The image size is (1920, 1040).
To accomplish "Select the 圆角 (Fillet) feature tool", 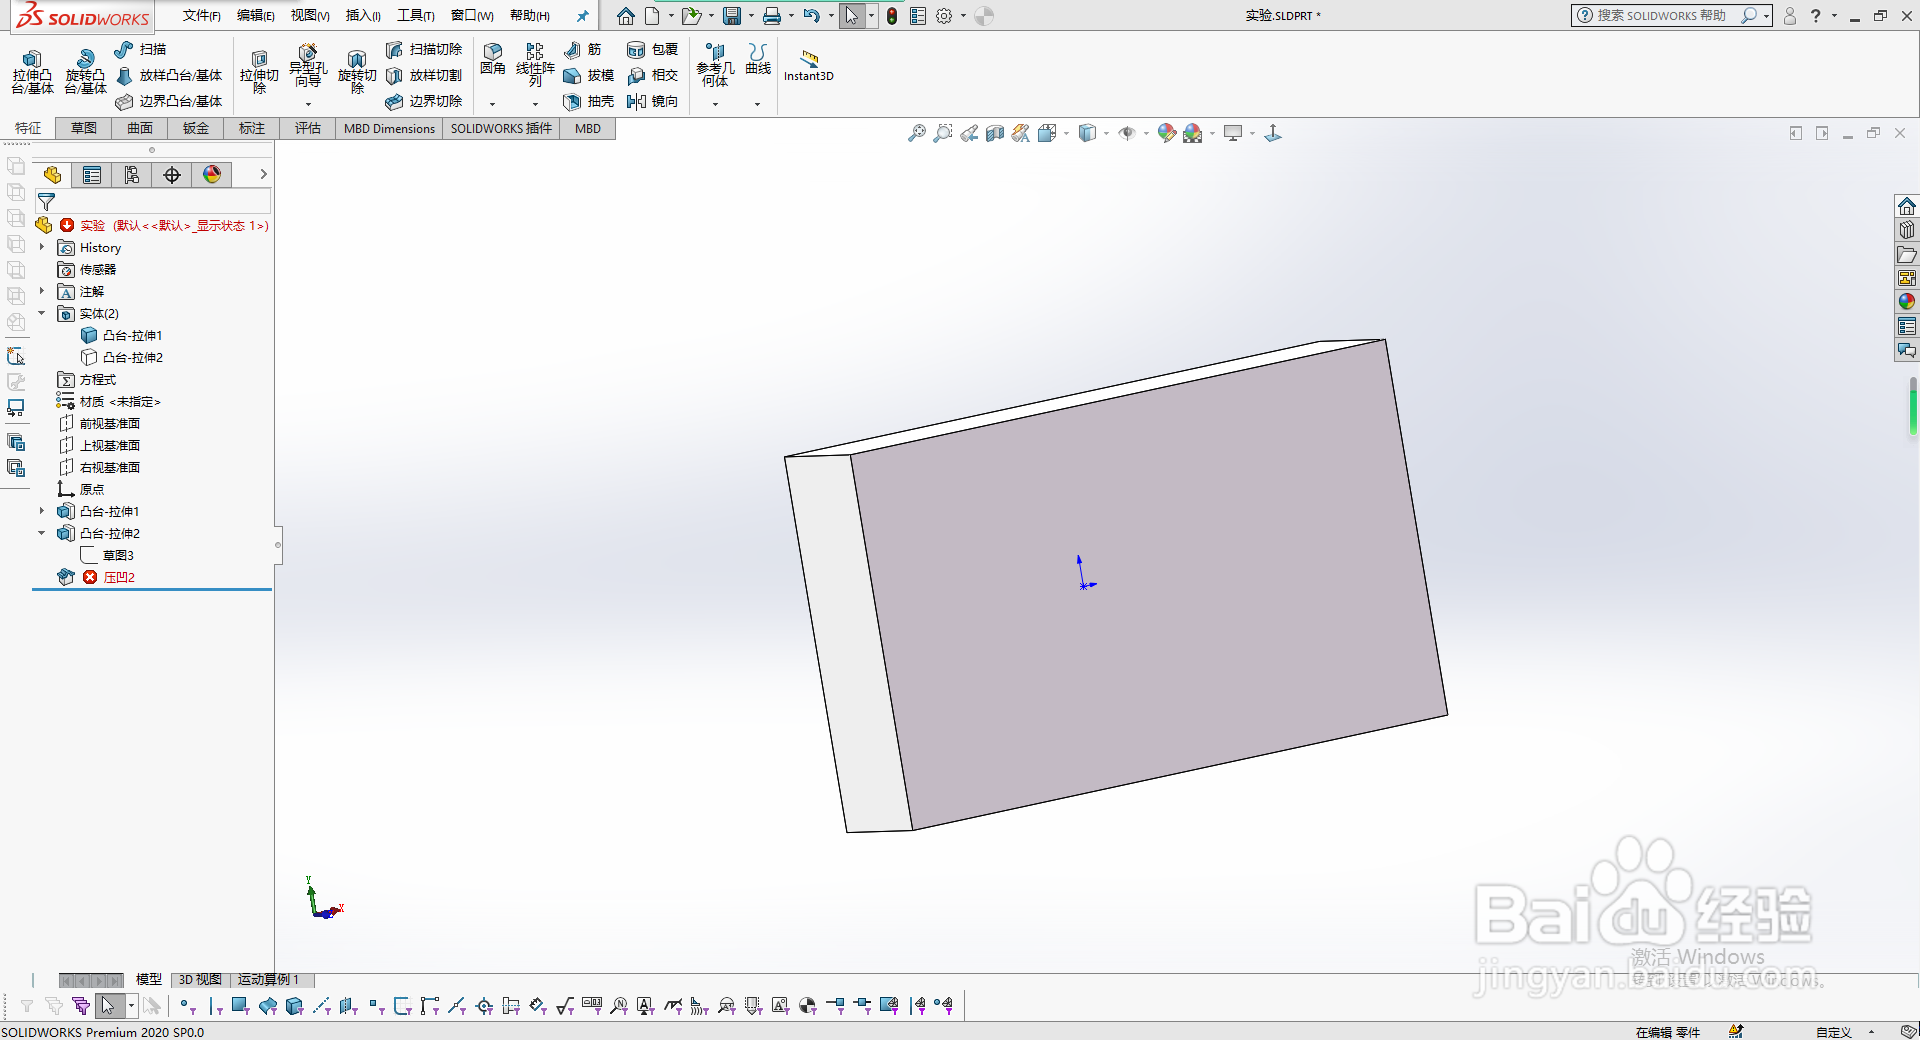I will pyautogui.click(x=492, y=60).
